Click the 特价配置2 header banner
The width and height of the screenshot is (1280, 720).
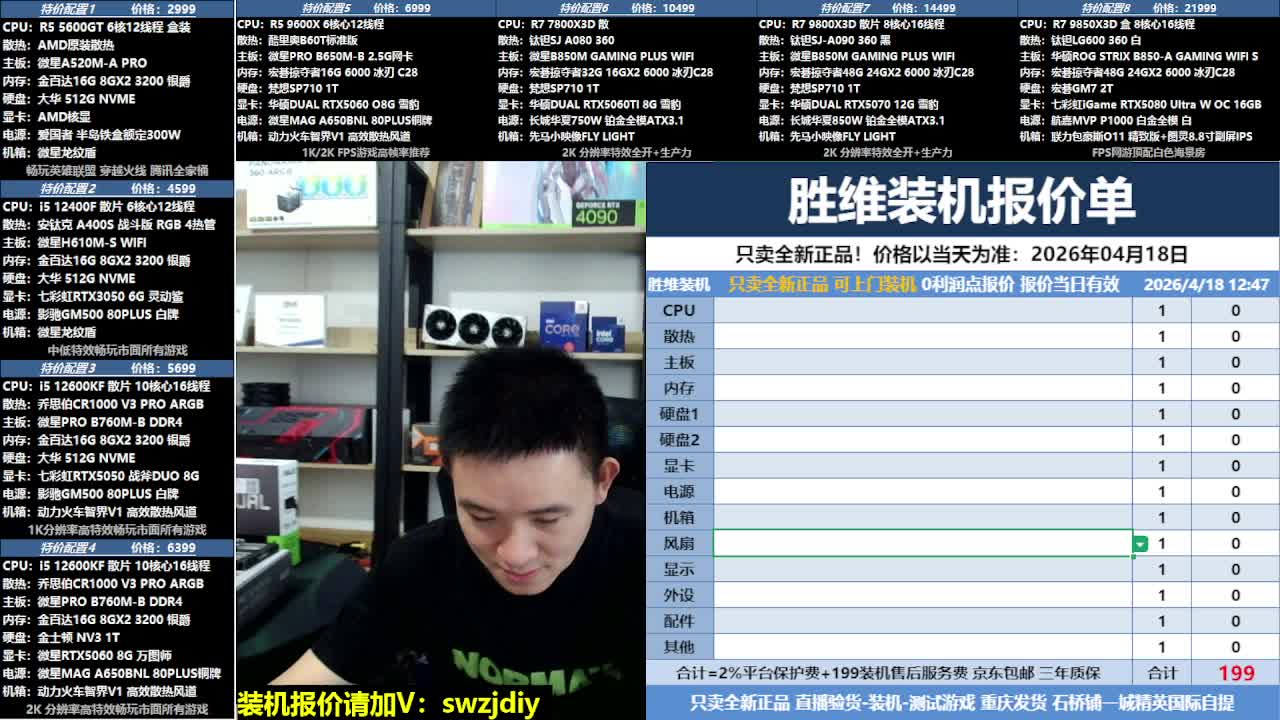[117, 188]
